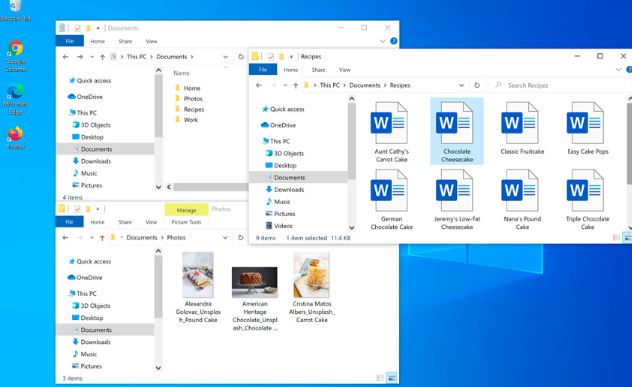632x387 pixels.
Task: Open Firefox desktop shortcut
Action: 15,138
